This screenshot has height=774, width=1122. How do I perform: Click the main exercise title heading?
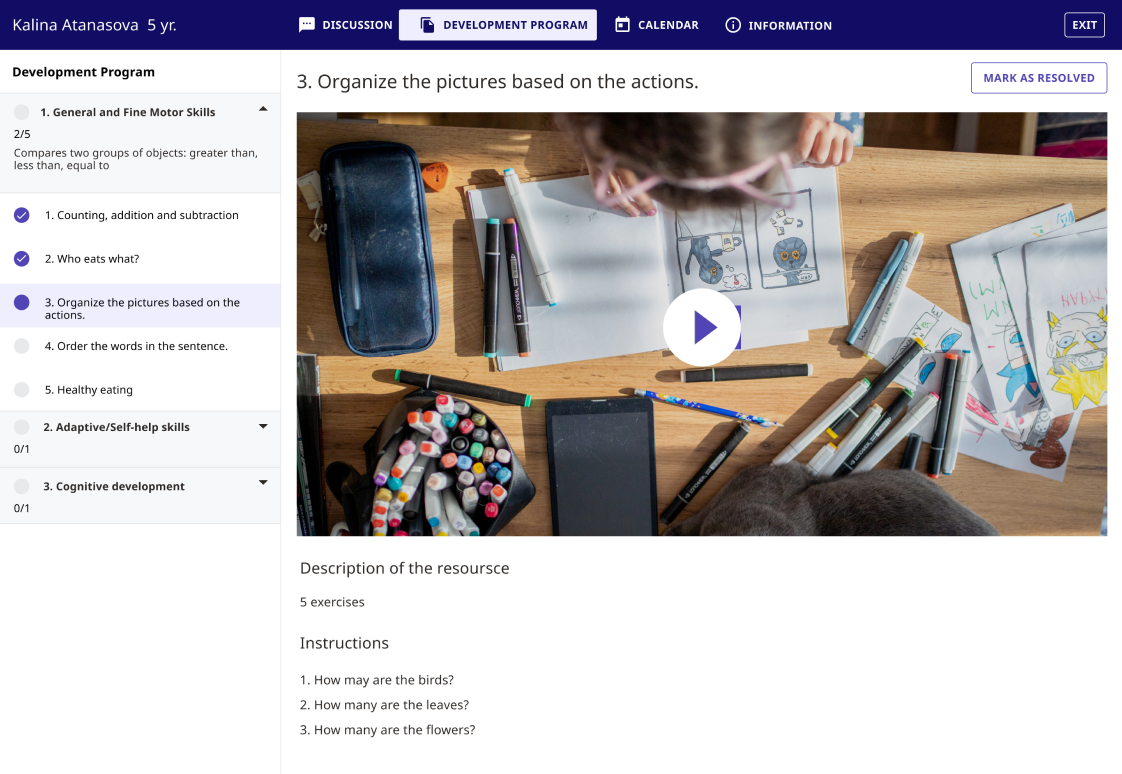[497, 82]
